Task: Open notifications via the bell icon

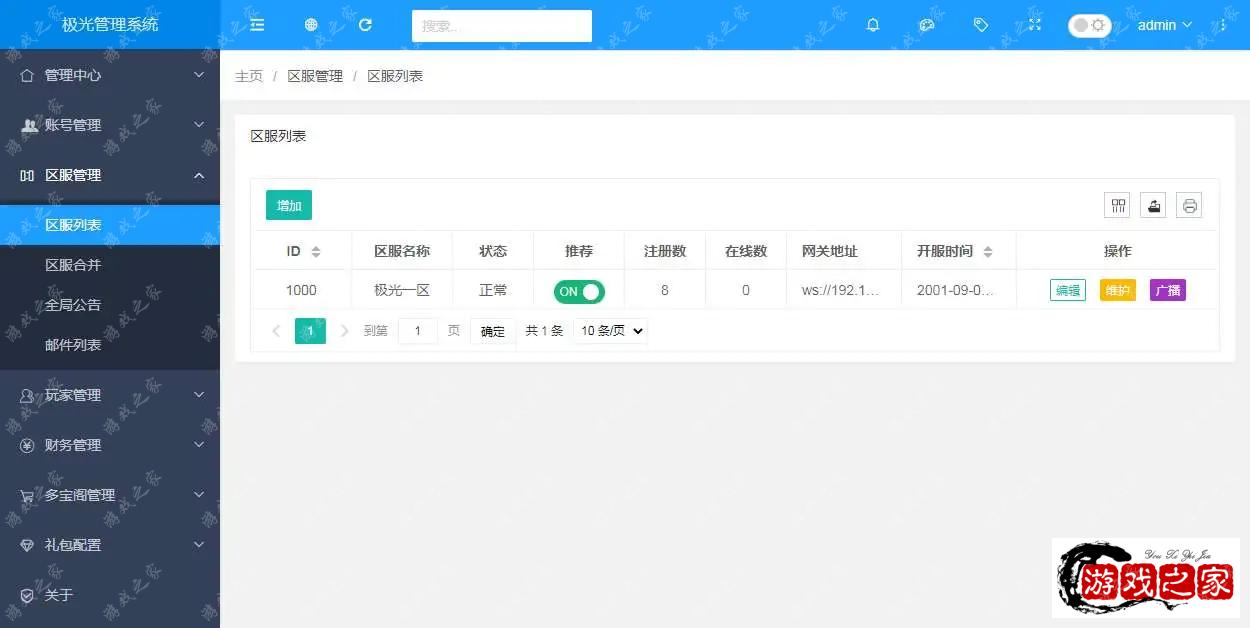Action: (873, 25)
